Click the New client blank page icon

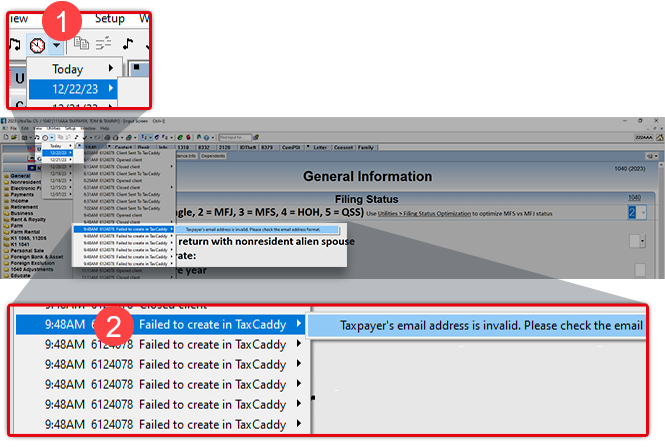[6, 137]
